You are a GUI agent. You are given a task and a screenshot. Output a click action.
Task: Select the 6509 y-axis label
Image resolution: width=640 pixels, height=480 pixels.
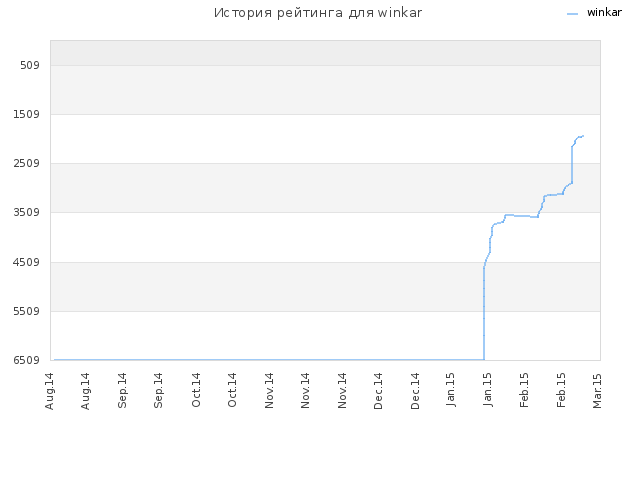(27, 360)
